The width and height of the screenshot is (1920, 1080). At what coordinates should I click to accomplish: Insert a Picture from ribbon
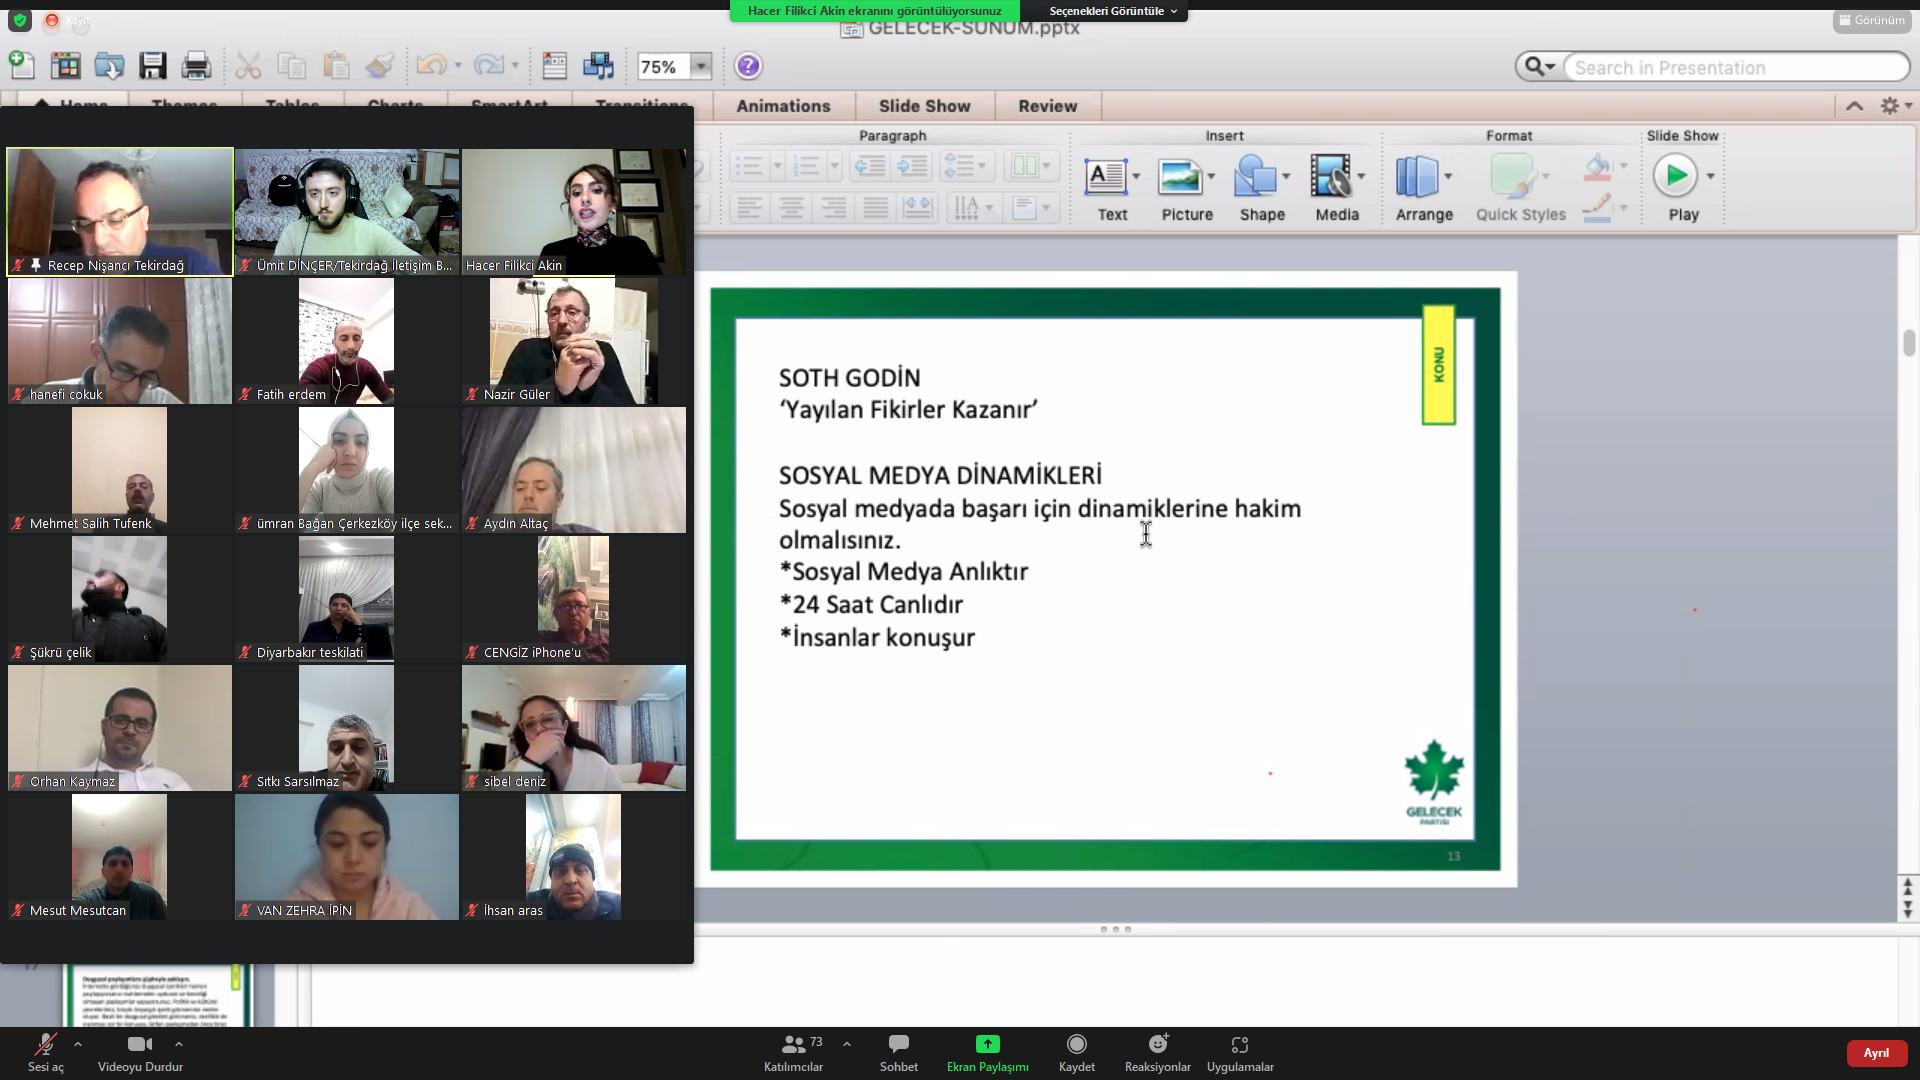click(1187, 190)
